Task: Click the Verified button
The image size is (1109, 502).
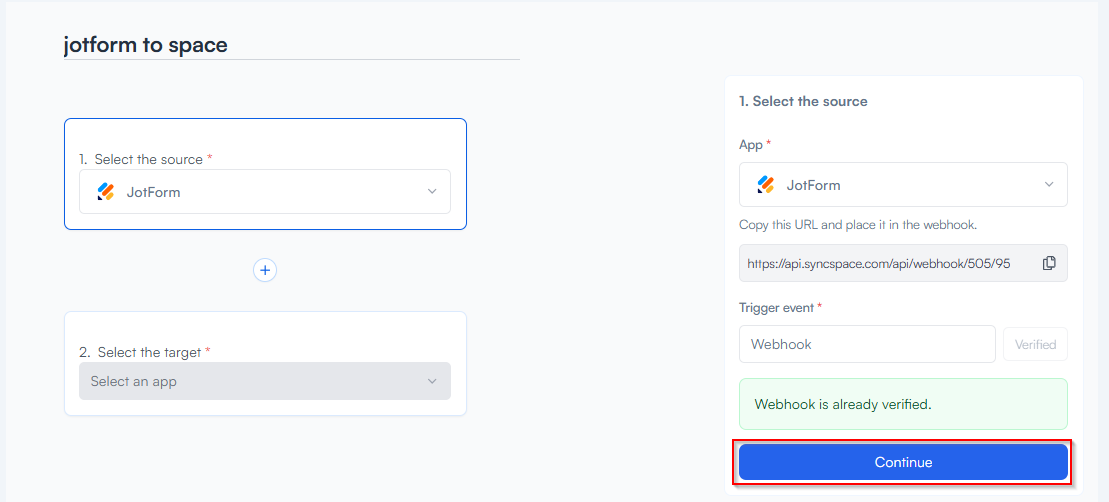Action: [1035, 344]
